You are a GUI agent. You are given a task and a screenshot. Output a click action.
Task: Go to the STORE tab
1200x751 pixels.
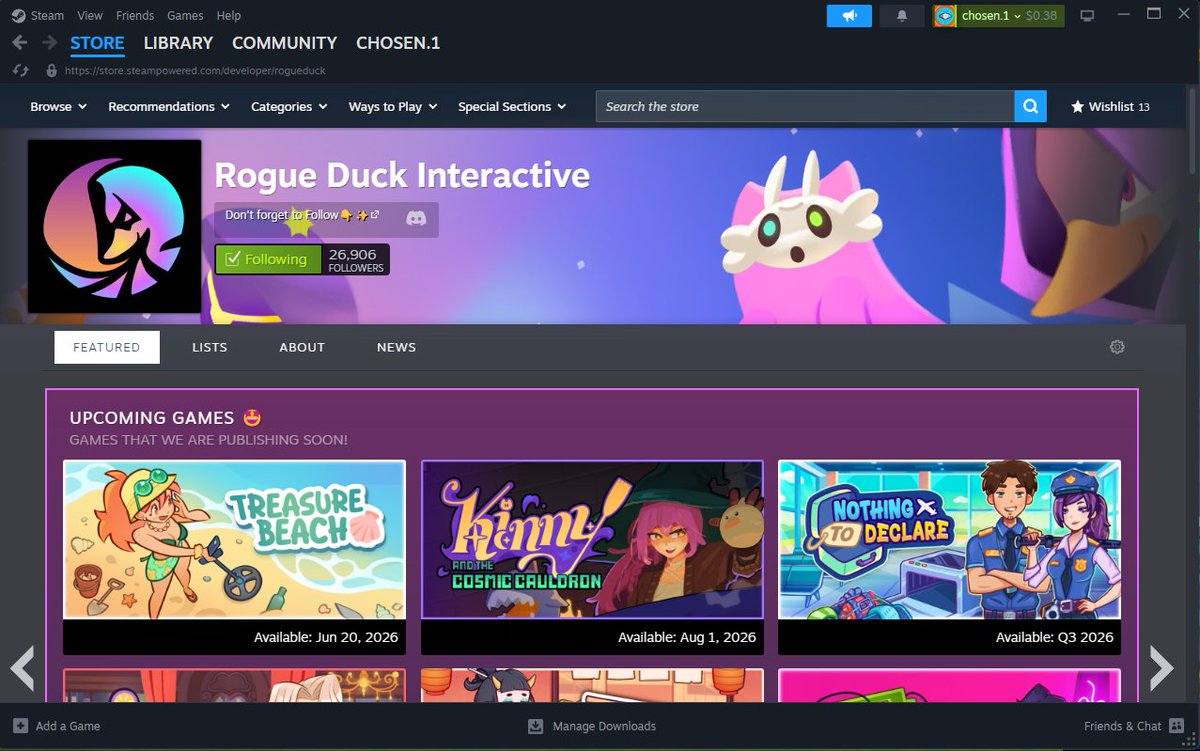[97, 43]
